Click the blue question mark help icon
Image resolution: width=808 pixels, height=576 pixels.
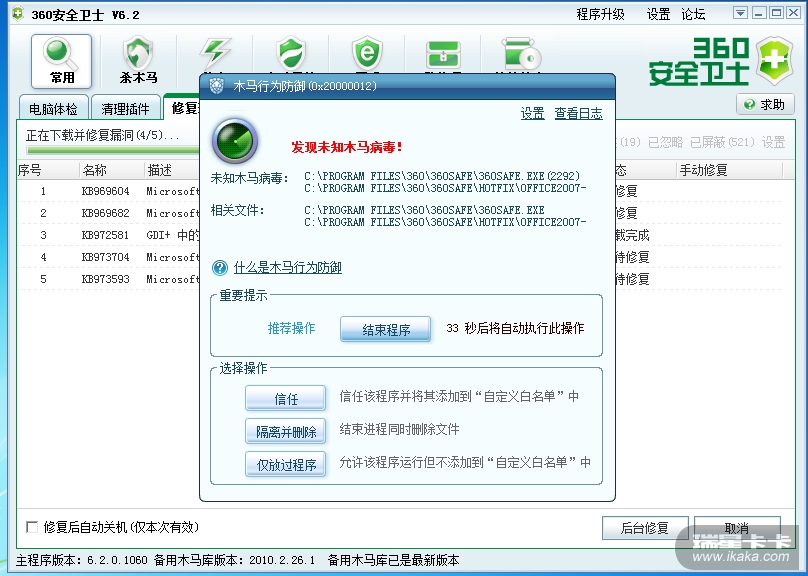(x=220, y=268)
